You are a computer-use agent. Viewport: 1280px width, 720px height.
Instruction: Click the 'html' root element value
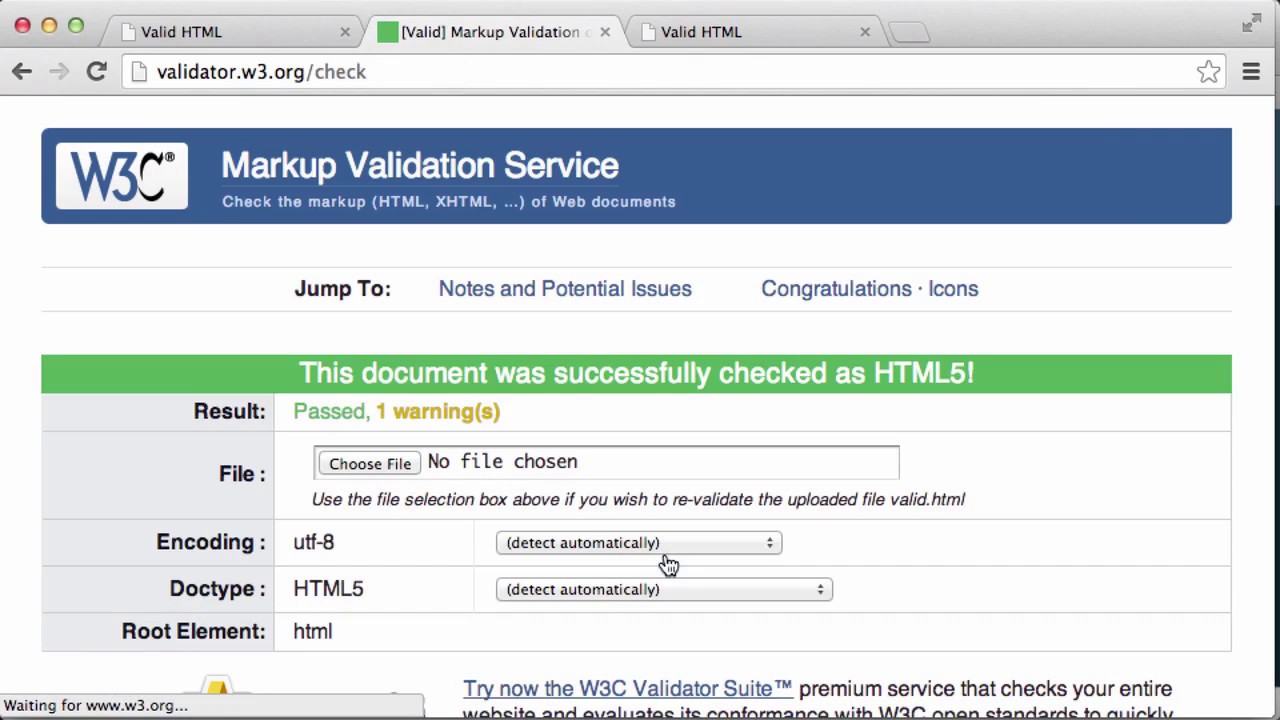pyautogui.click(x=312, y=631)
